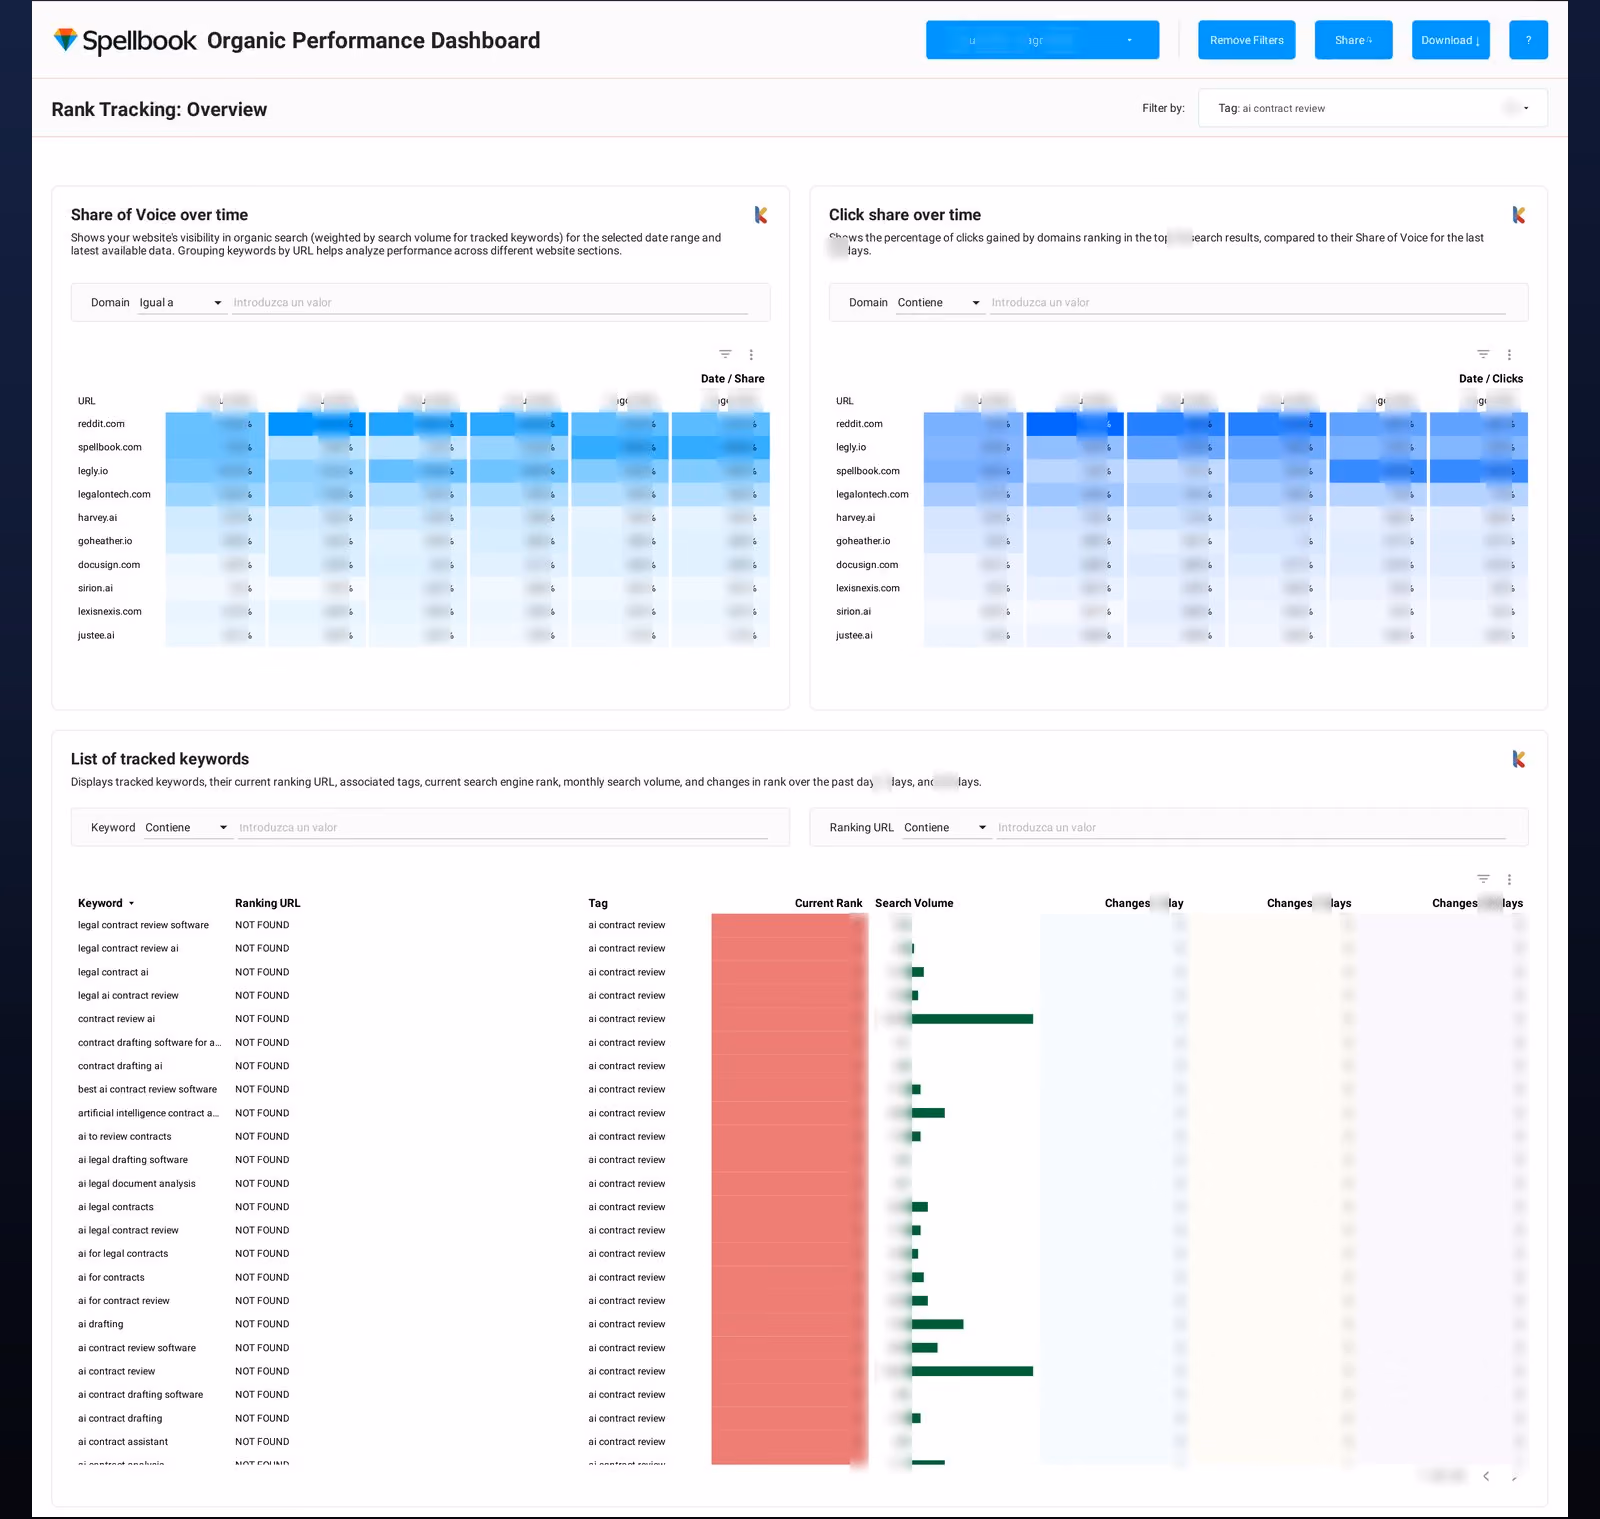Image resolution: width=1600 pixels, height=1519 pixels.
Task: Click the colored K logo in Click share panel
Action: [x=1518, y=215]
